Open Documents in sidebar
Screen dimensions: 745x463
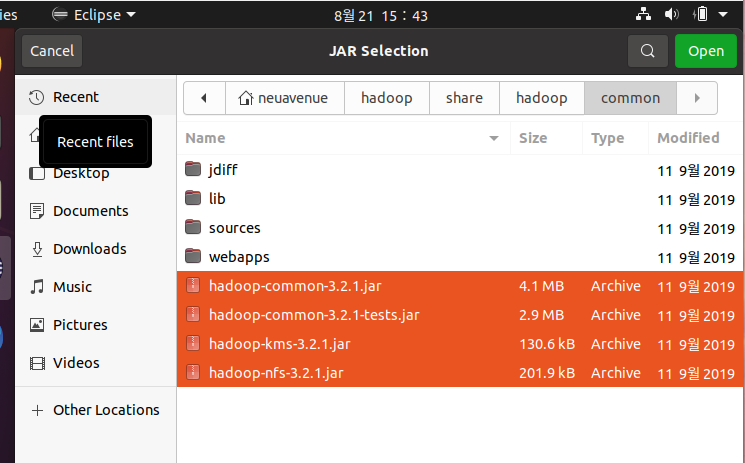click(96, 211)
